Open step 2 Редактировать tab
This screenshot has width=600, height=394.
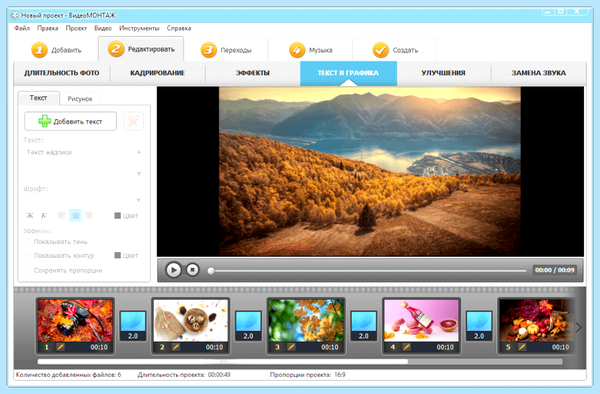pos(141,49)
